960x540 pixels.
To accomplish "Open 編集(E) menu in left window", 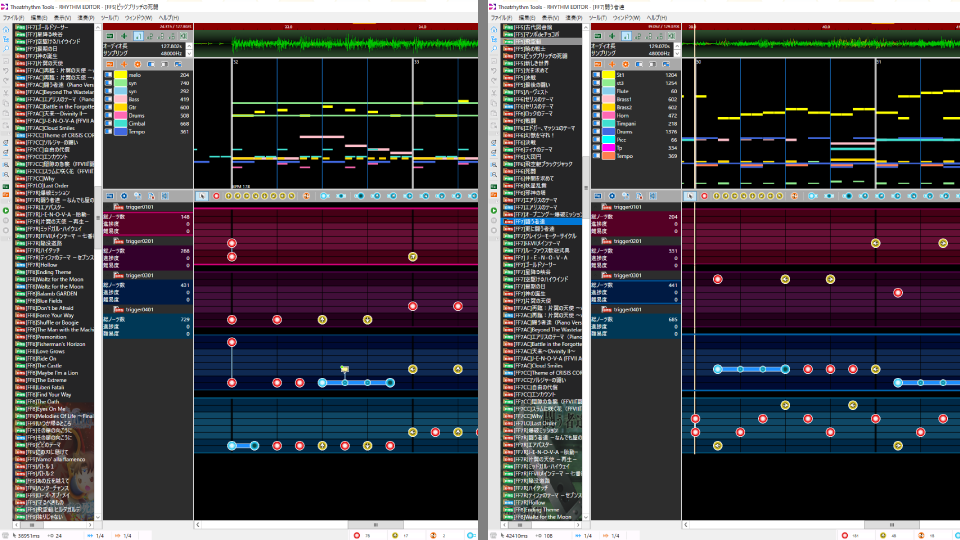I will point(39,18).
